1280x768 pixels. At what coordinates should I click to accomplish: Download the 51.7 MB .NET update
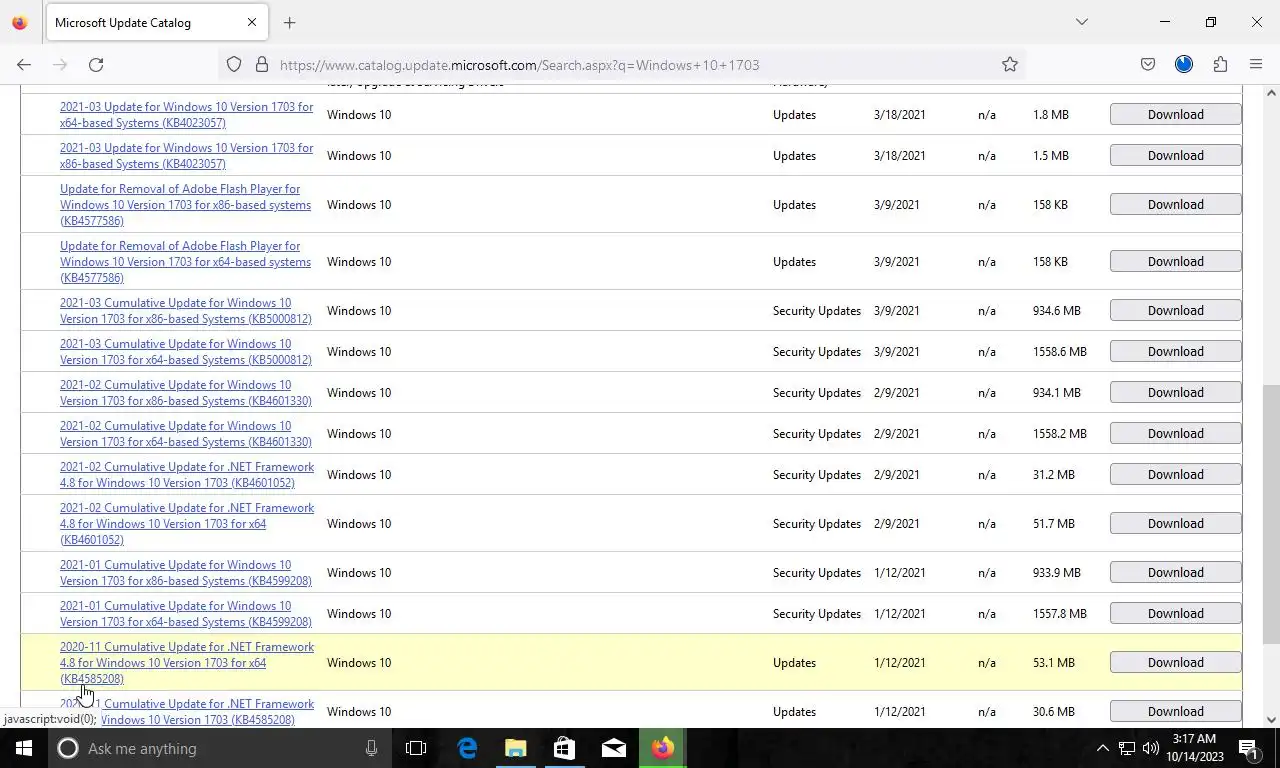[1175, 523]
